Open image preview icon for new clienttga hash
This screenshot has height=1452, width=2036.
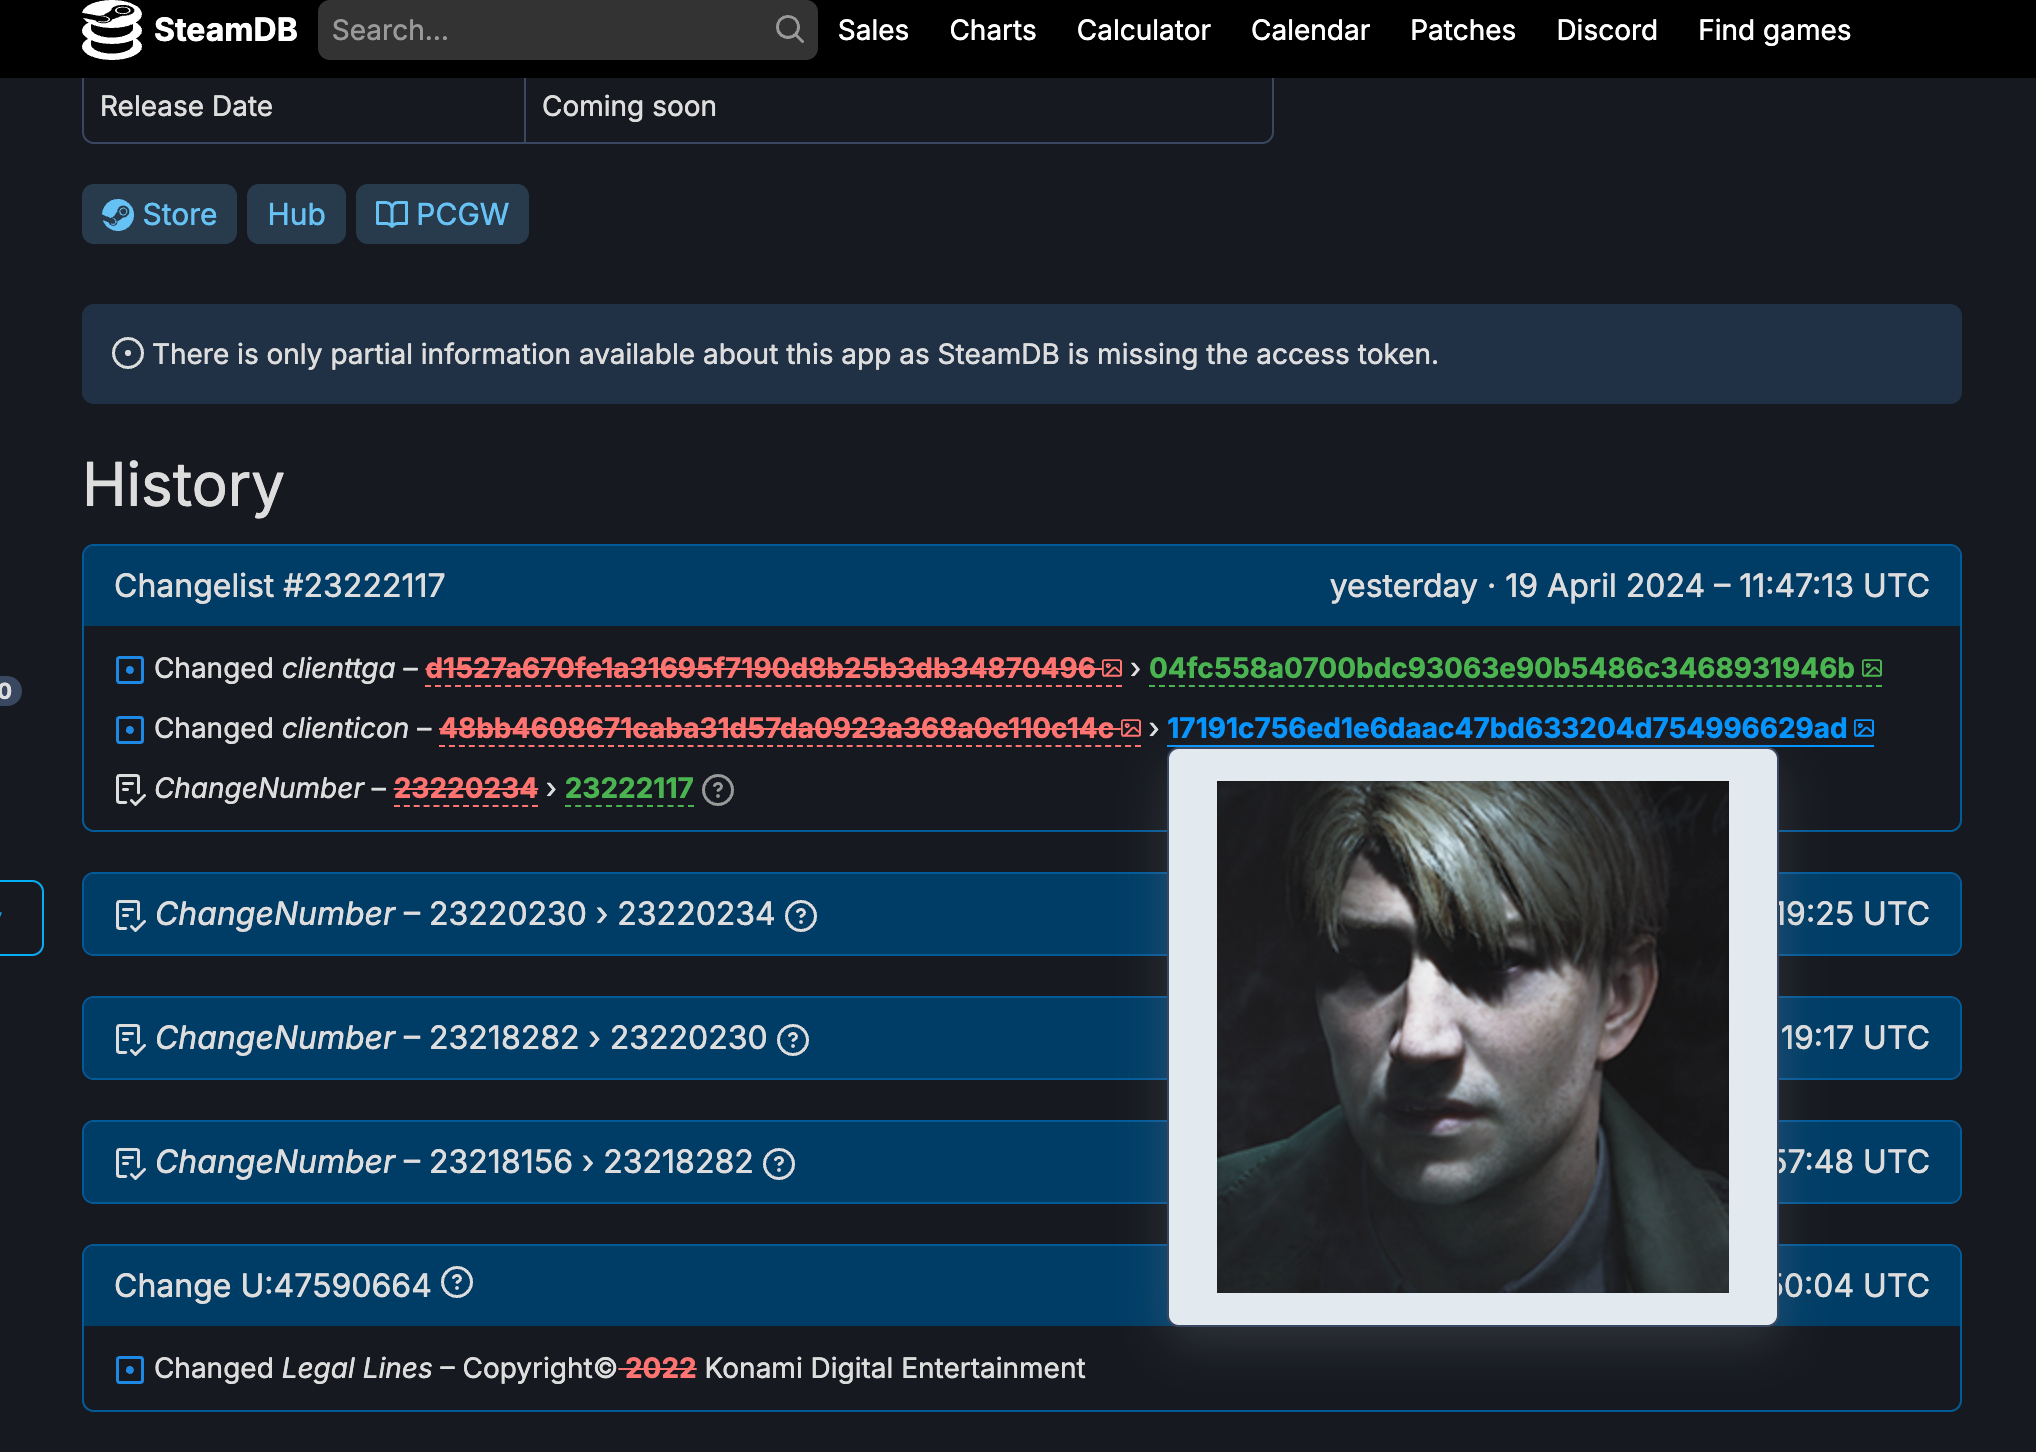click(1874, 668)
